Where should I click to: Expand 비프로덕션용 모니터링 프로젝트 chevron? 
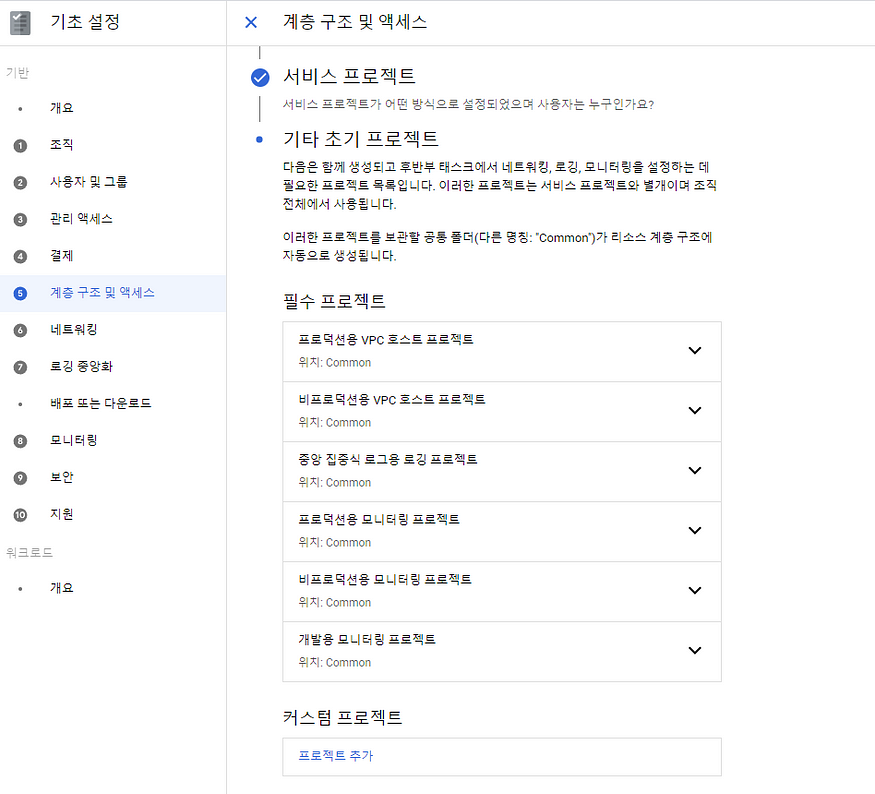point(695,590)
